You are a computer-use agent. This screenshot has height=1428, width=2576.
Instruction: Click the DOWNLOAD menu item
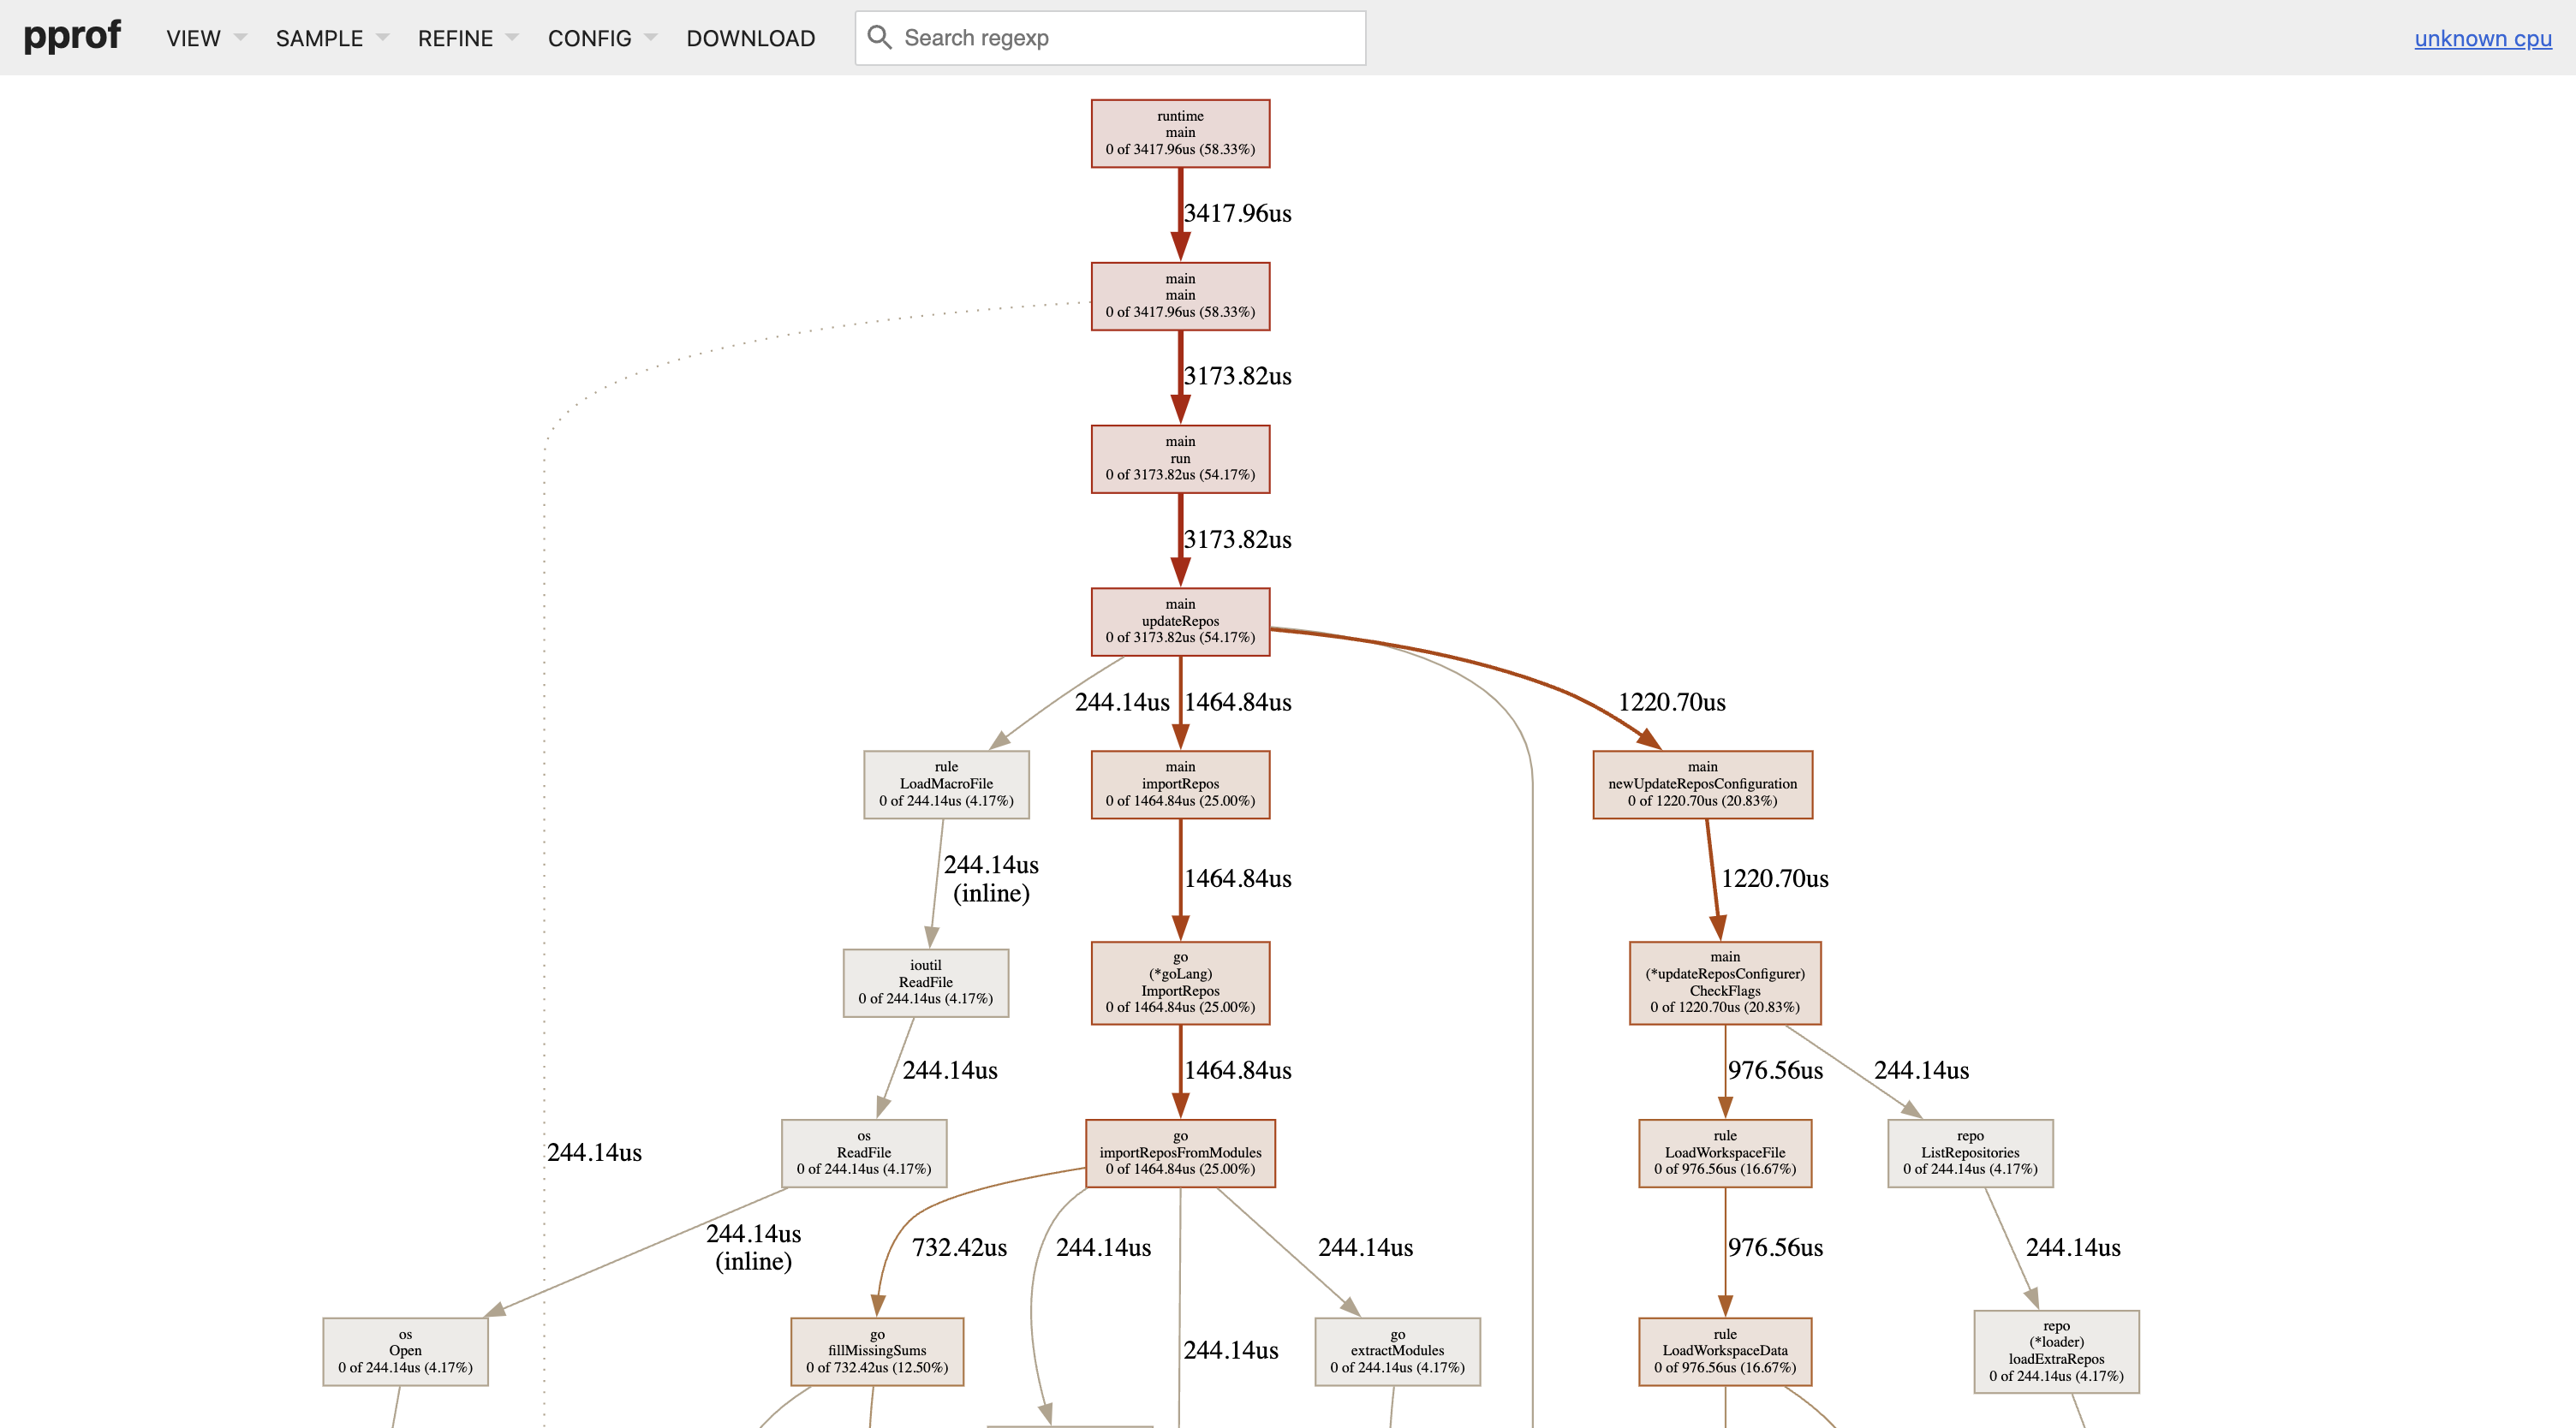pos(750,38)
